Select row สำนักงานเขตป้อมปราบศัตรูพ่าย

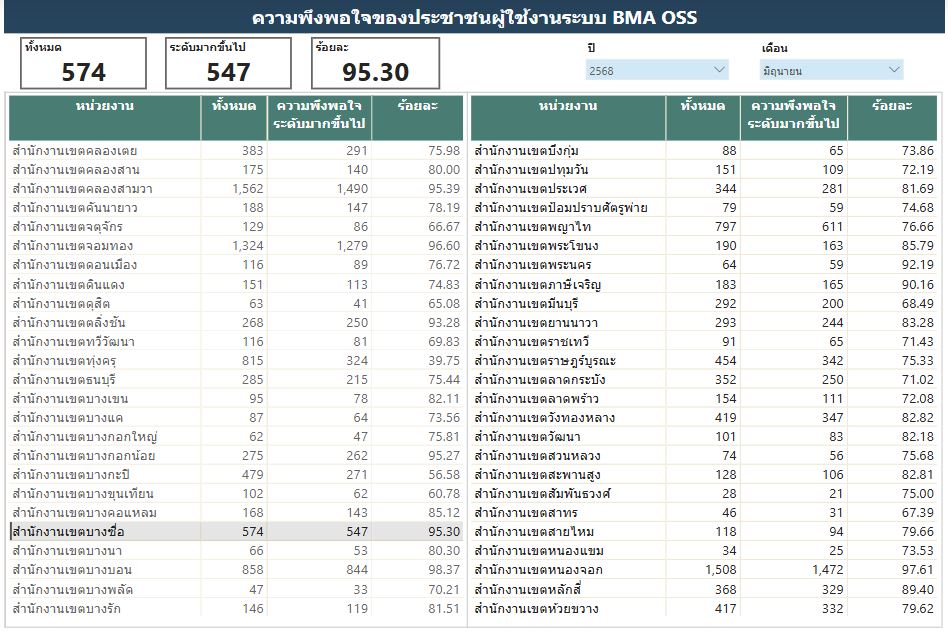coord(704,207)
